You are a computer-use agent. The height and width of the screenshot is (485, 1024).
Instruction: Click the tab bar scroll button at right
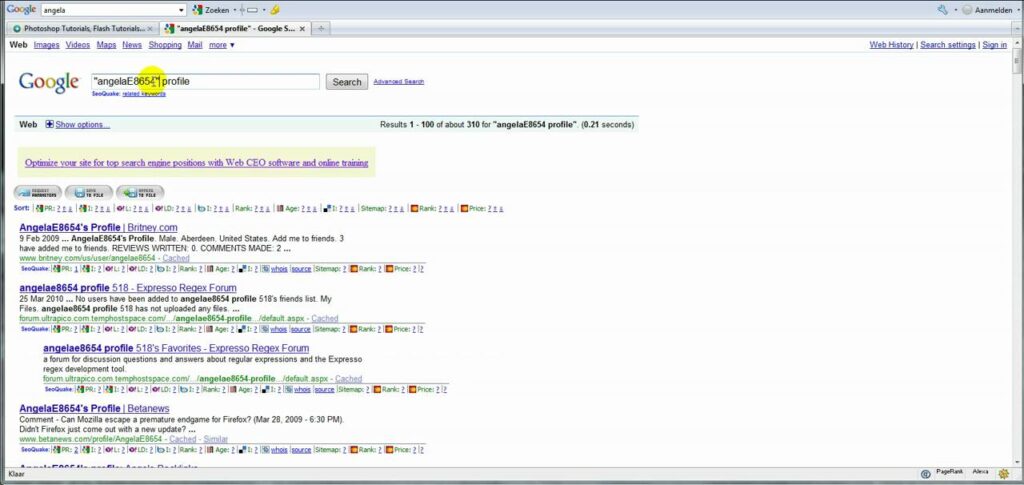coord(1017,29)
